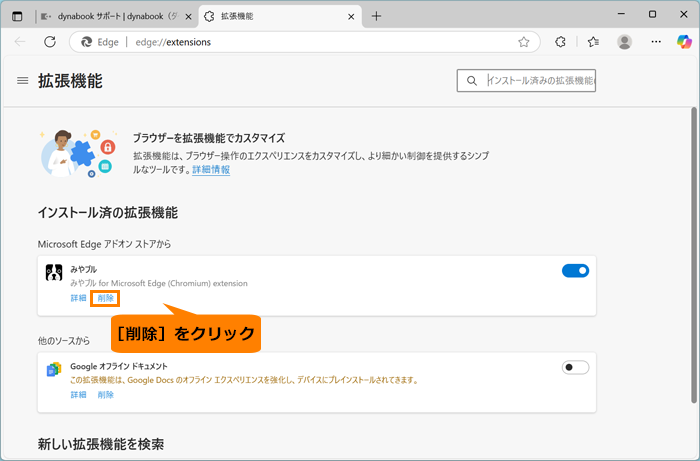700x461 pixels.
Task: Click the page vertical scrollbar
Action: 694,254
